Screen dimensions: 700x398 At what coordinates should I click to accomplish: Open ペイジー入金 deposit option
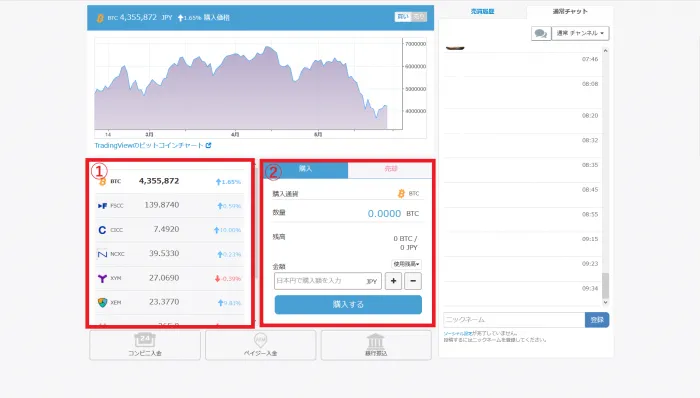click(x=261, y=345)
